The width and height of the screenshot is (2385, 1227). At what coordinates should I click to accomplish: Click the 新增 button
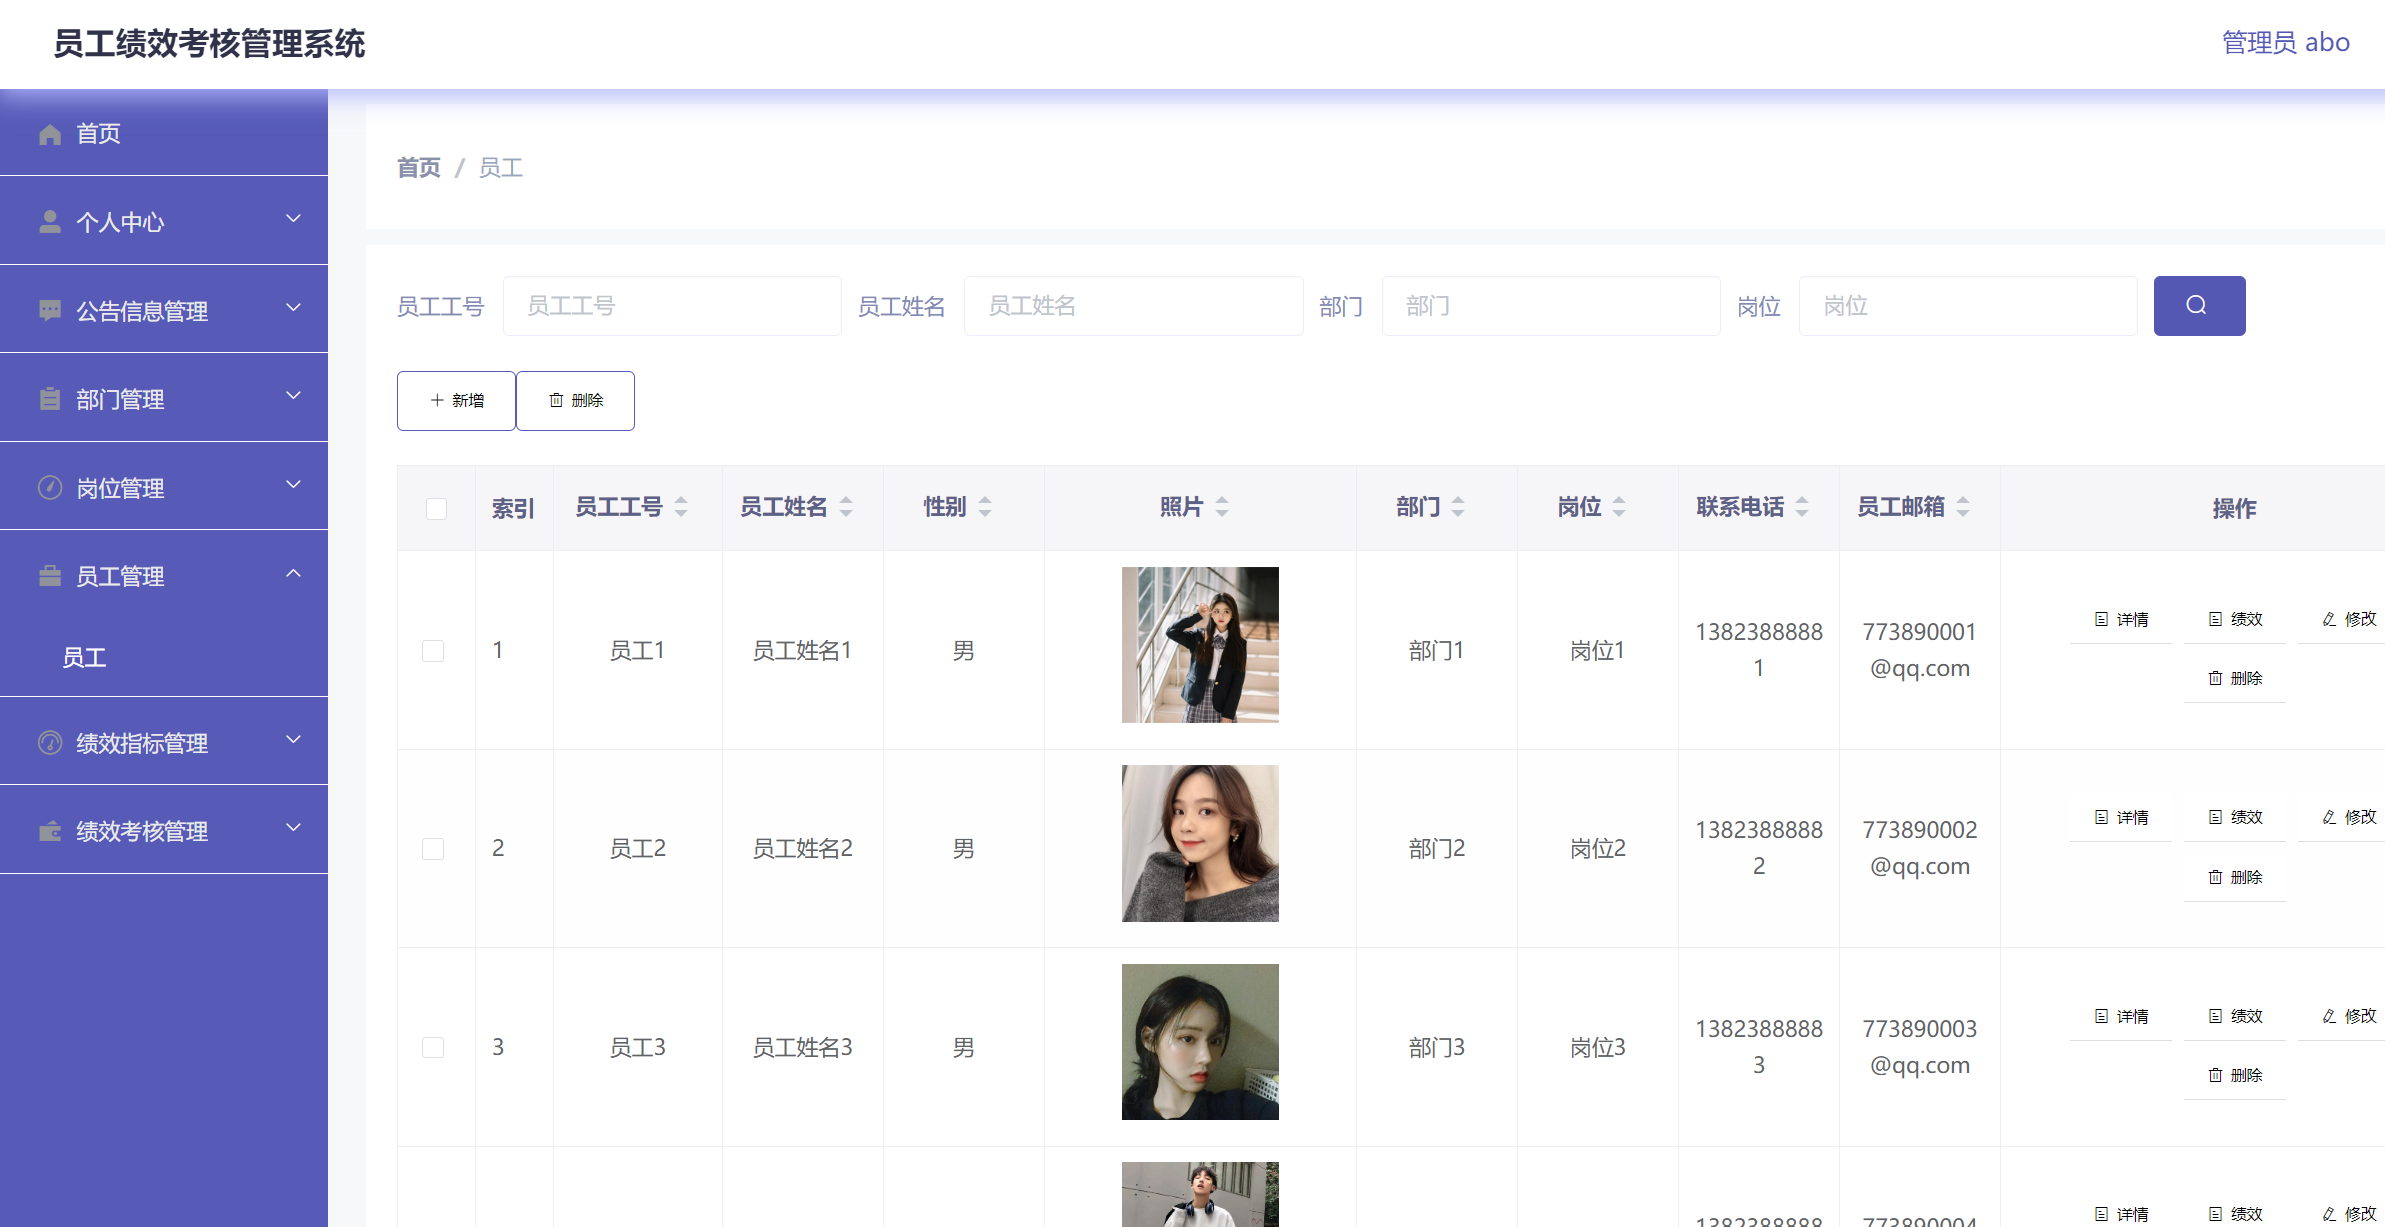pos(456,400)
